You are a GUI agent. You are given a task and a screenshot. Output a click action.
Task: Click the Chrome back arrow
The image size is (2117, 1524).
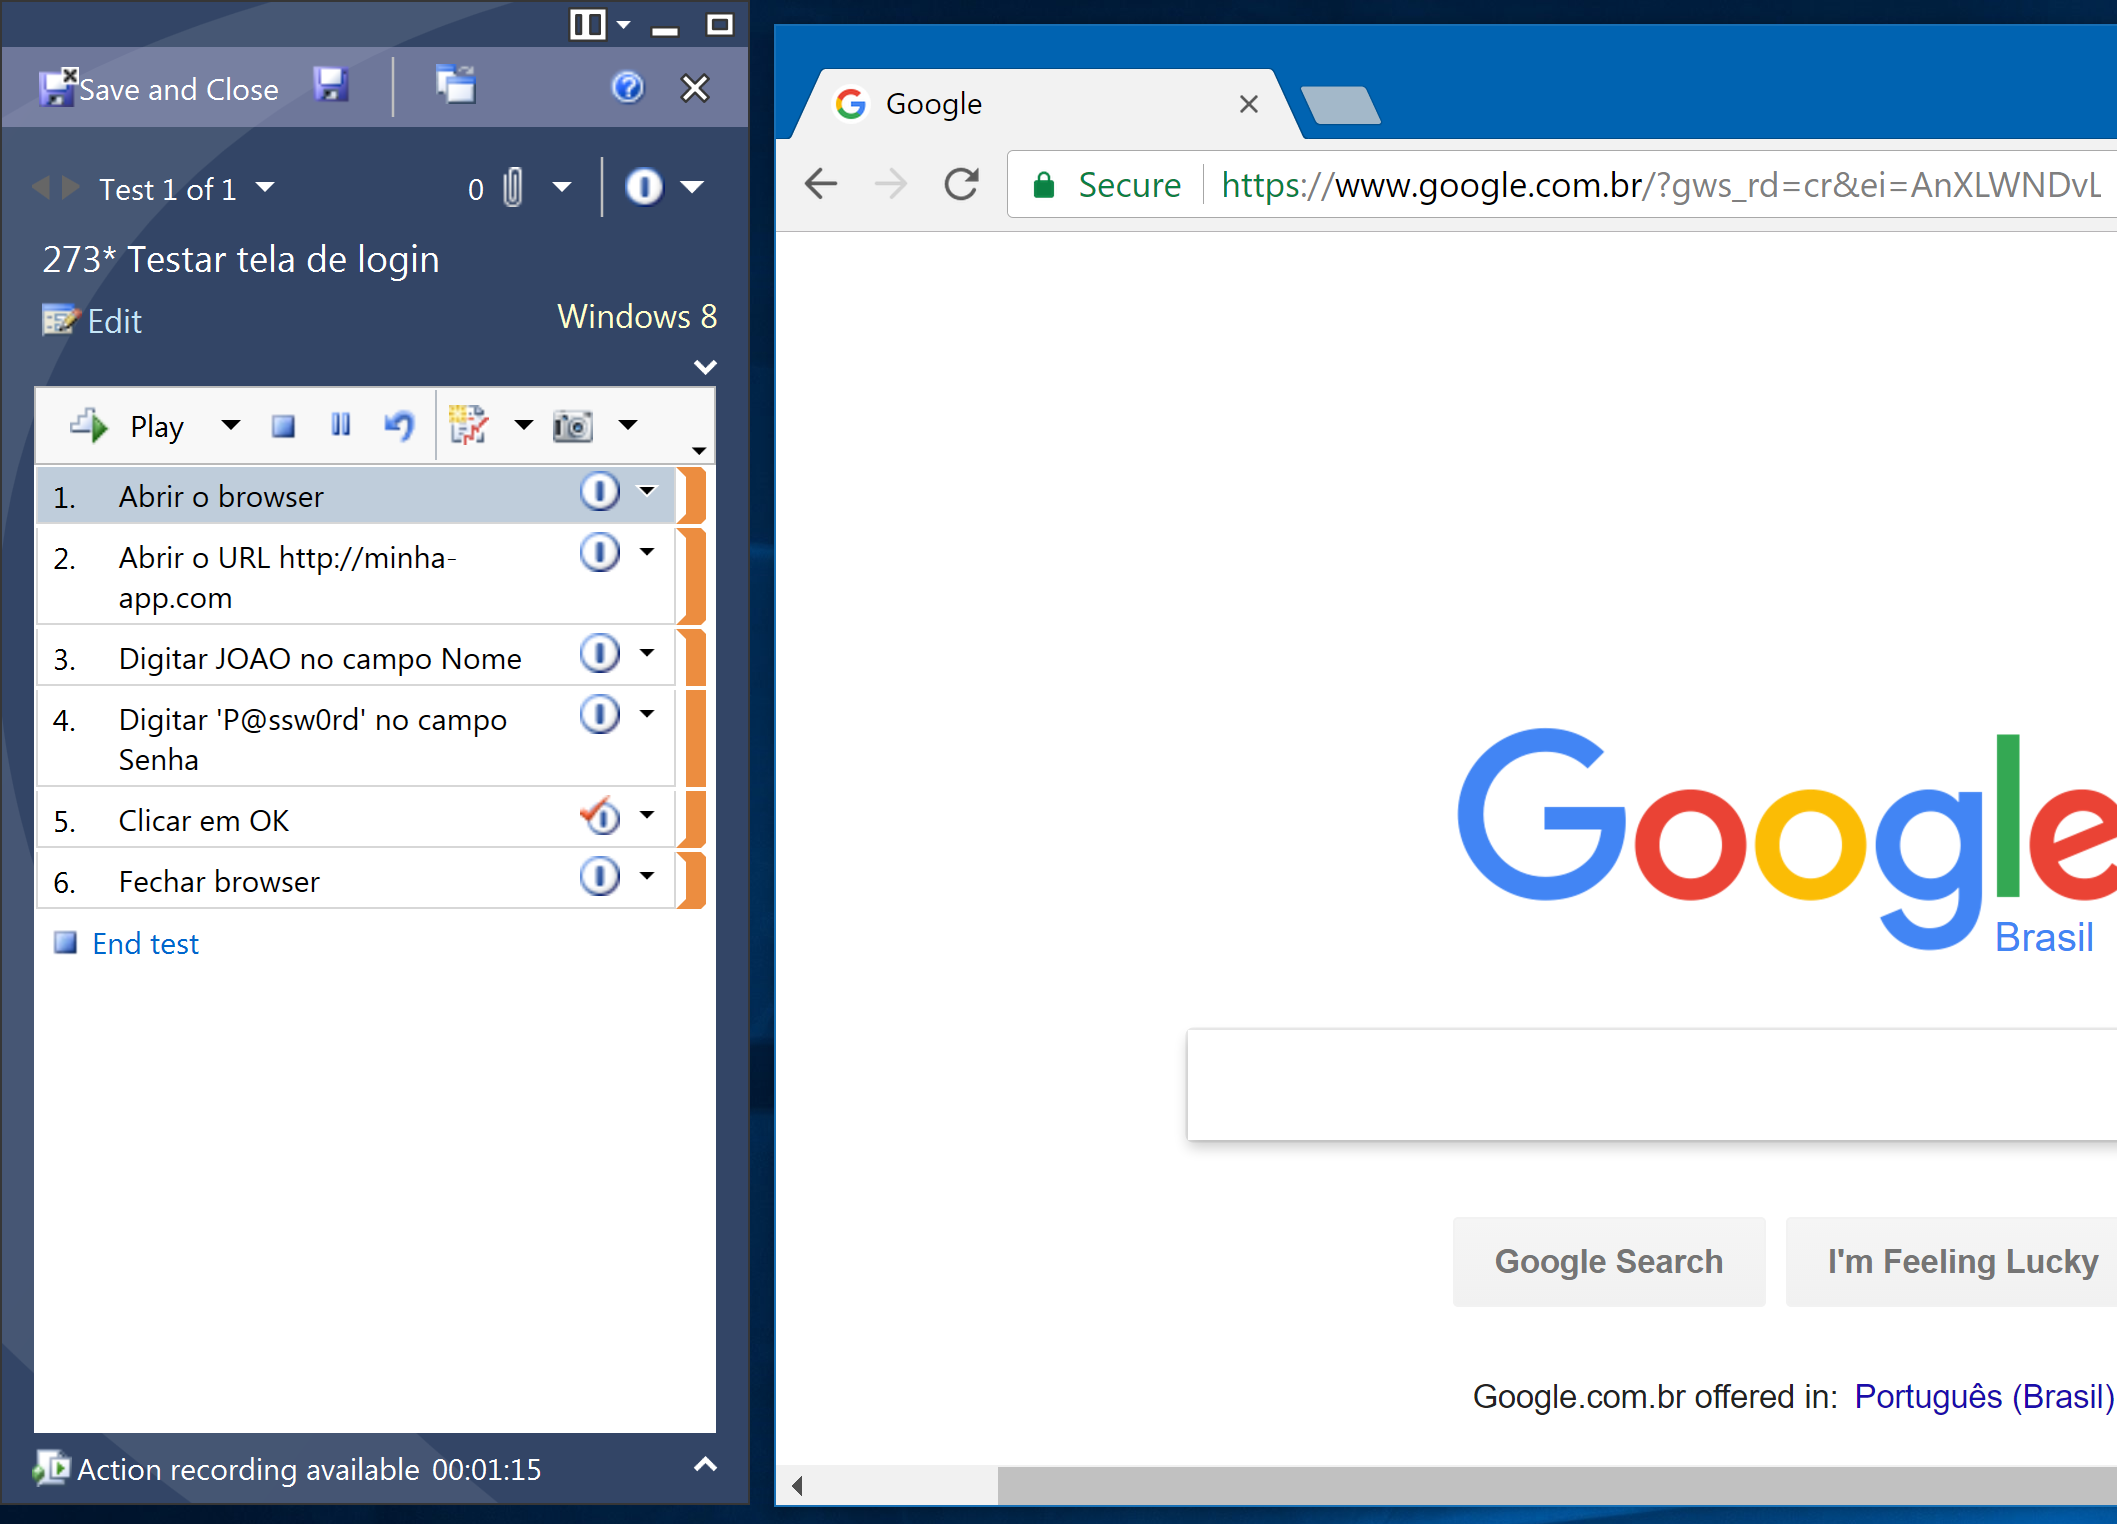click(x=821, y=184)
